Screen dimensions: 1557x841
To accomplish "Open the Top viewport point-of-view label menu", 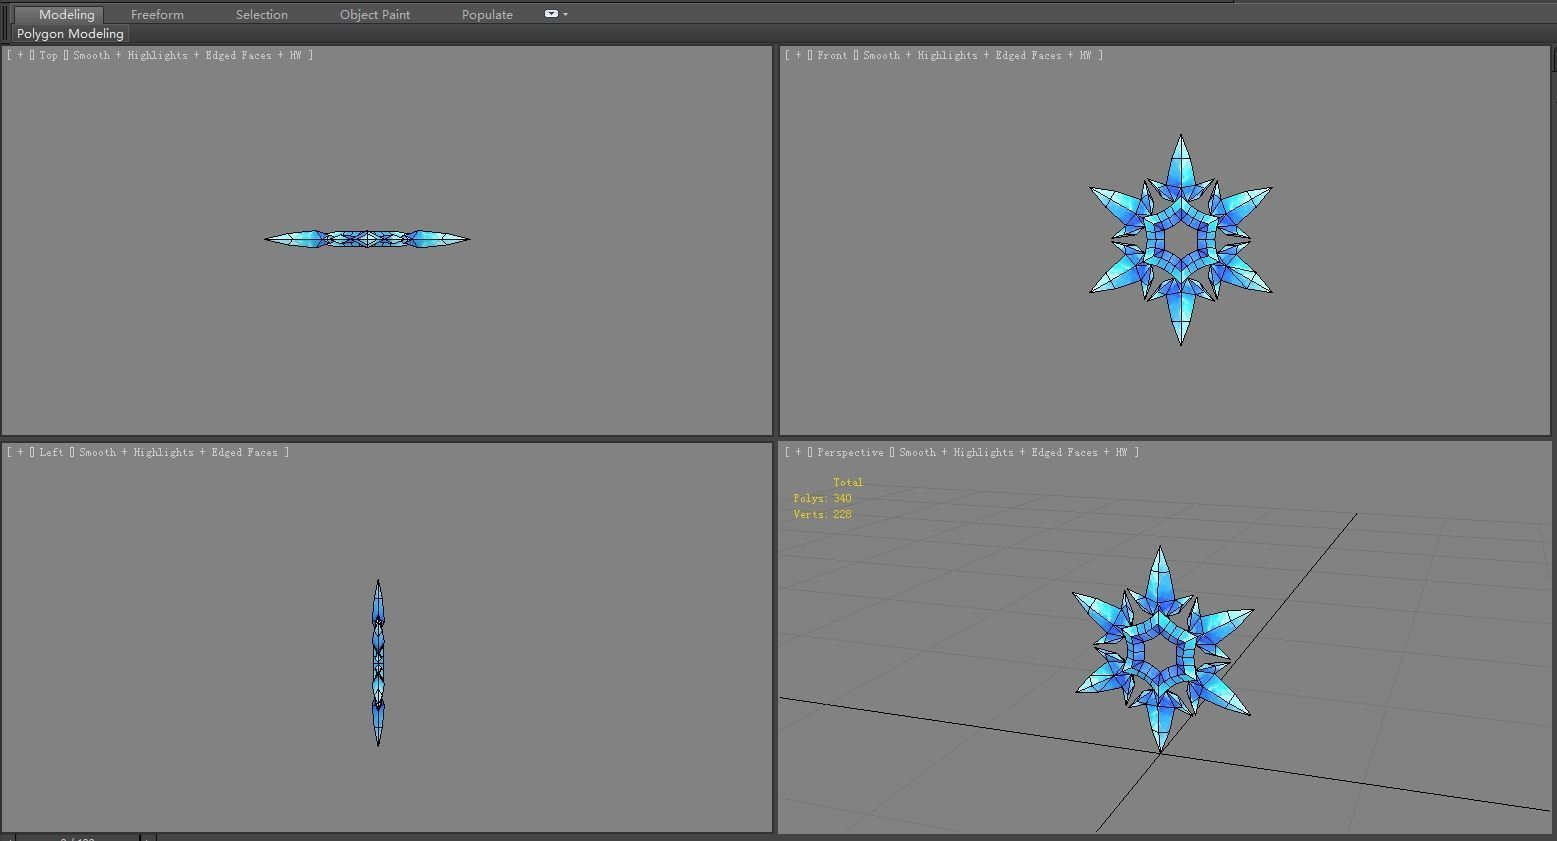I will (48, 55).
